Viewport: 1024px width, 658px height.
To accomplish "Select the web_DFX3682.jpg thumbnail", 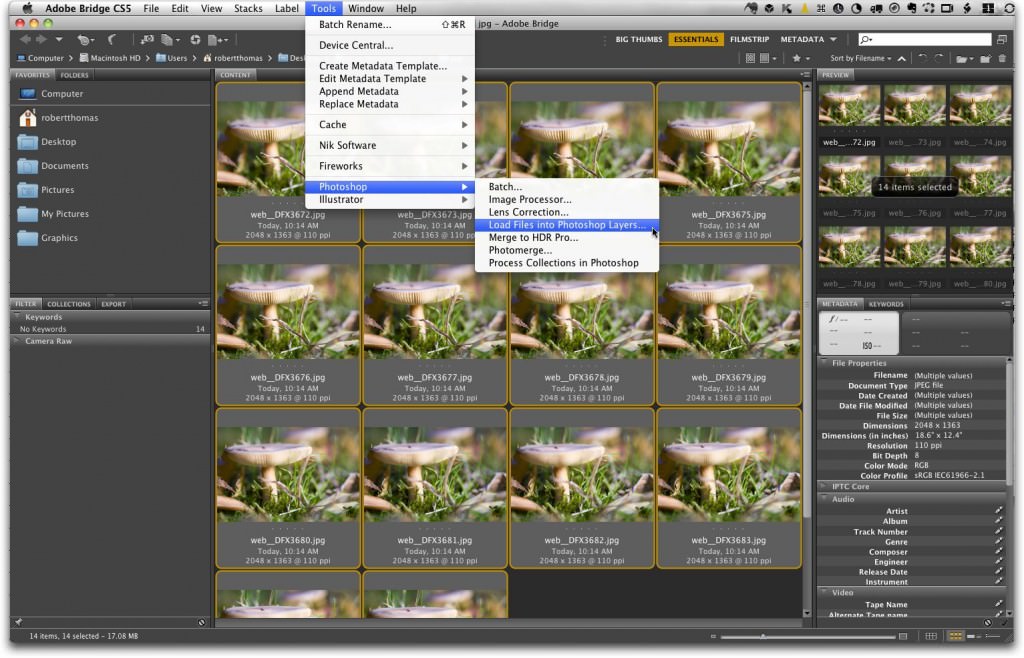I will pyautogui.click(x=582, y=488).
